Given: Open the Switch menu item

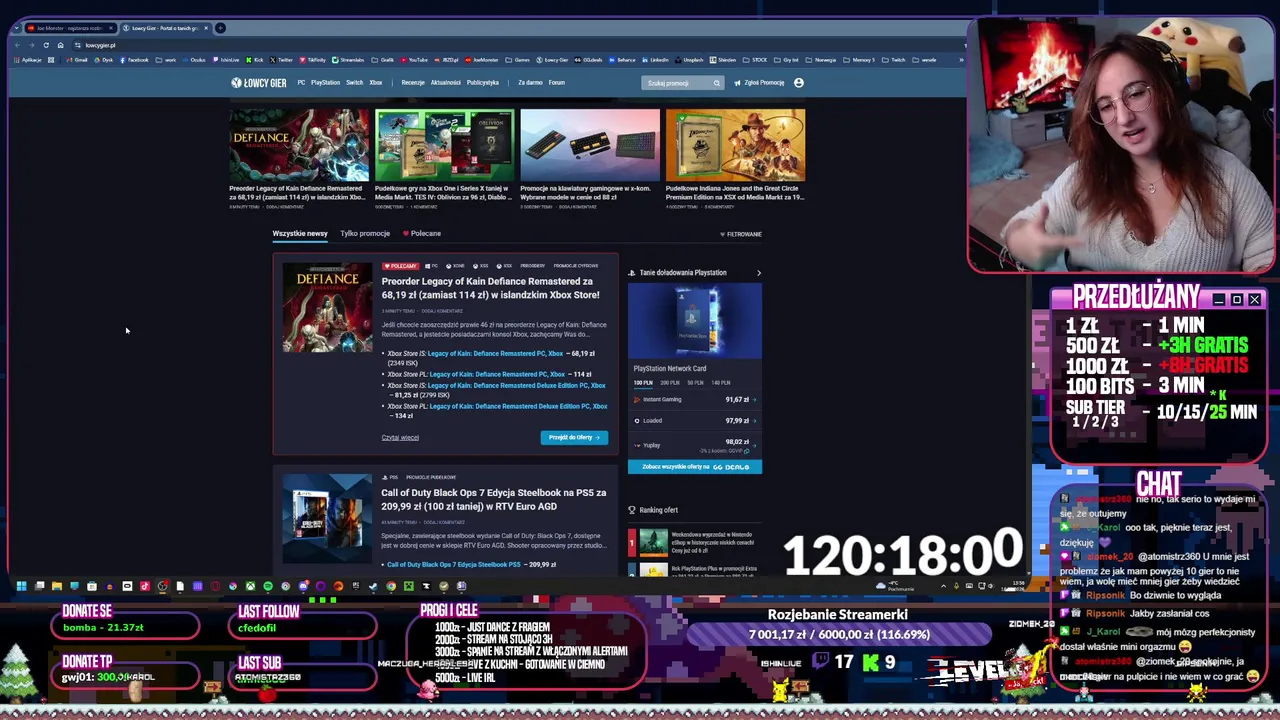Looking at the screenshot, I should (354, 83).
